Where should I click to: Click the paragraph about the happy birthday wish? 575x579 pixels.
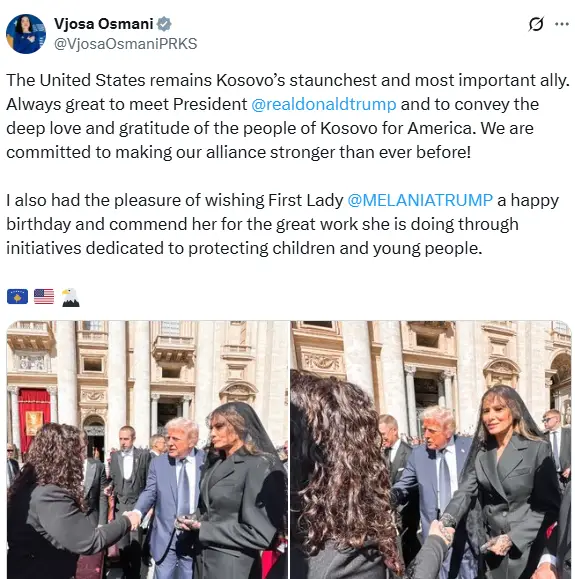(283, 224)
